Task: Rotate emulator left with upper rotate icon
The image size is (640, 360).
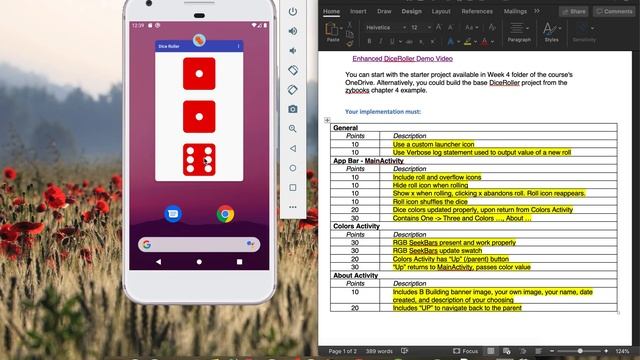Action: click(x=293, y=70)
